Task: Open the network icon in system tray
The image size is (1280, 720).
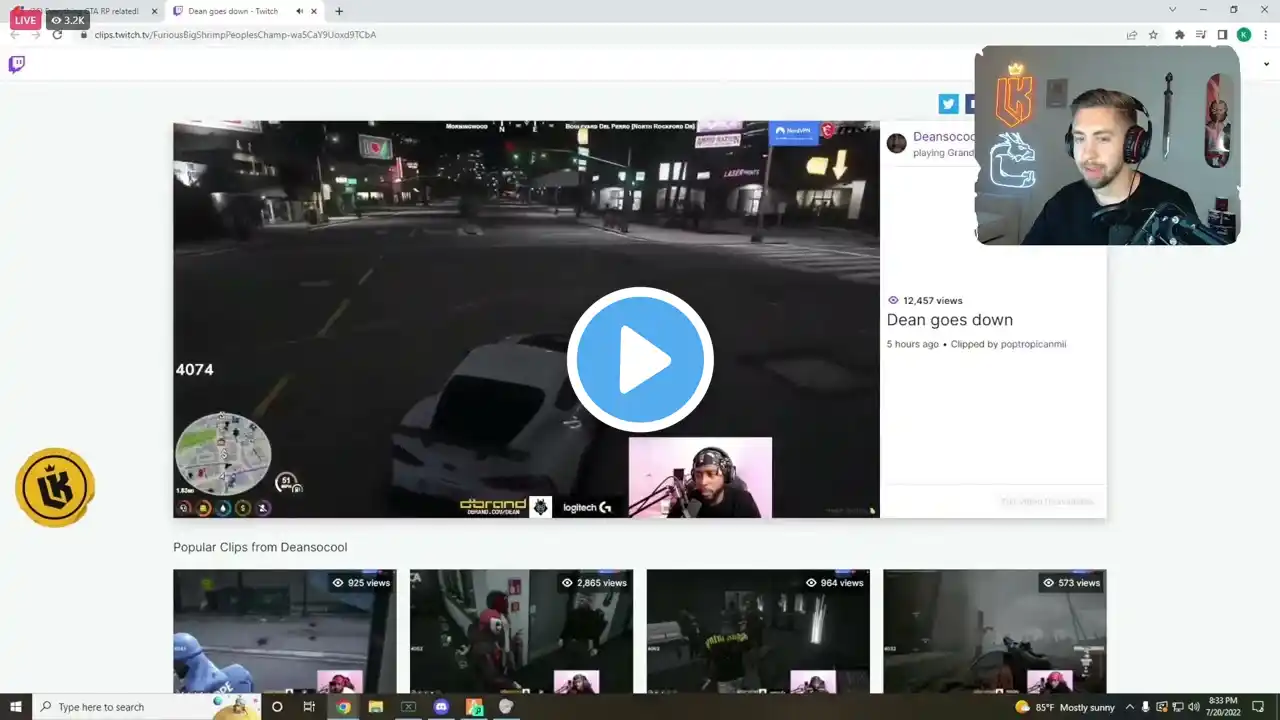Action: (x=1177, y=707)
